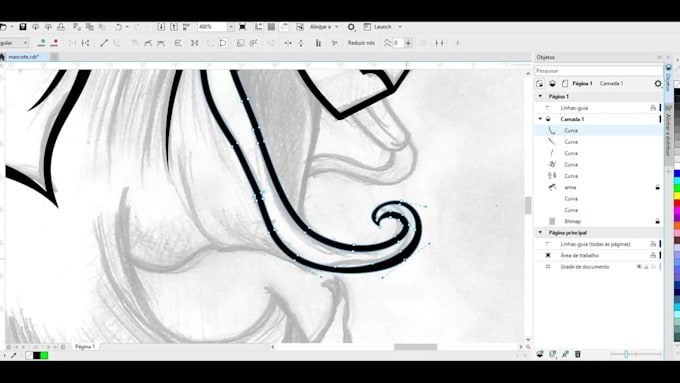Click the reflect nodes horizontally icon
Viewport: 680px width, 383px height.
(x=288, y=43)
